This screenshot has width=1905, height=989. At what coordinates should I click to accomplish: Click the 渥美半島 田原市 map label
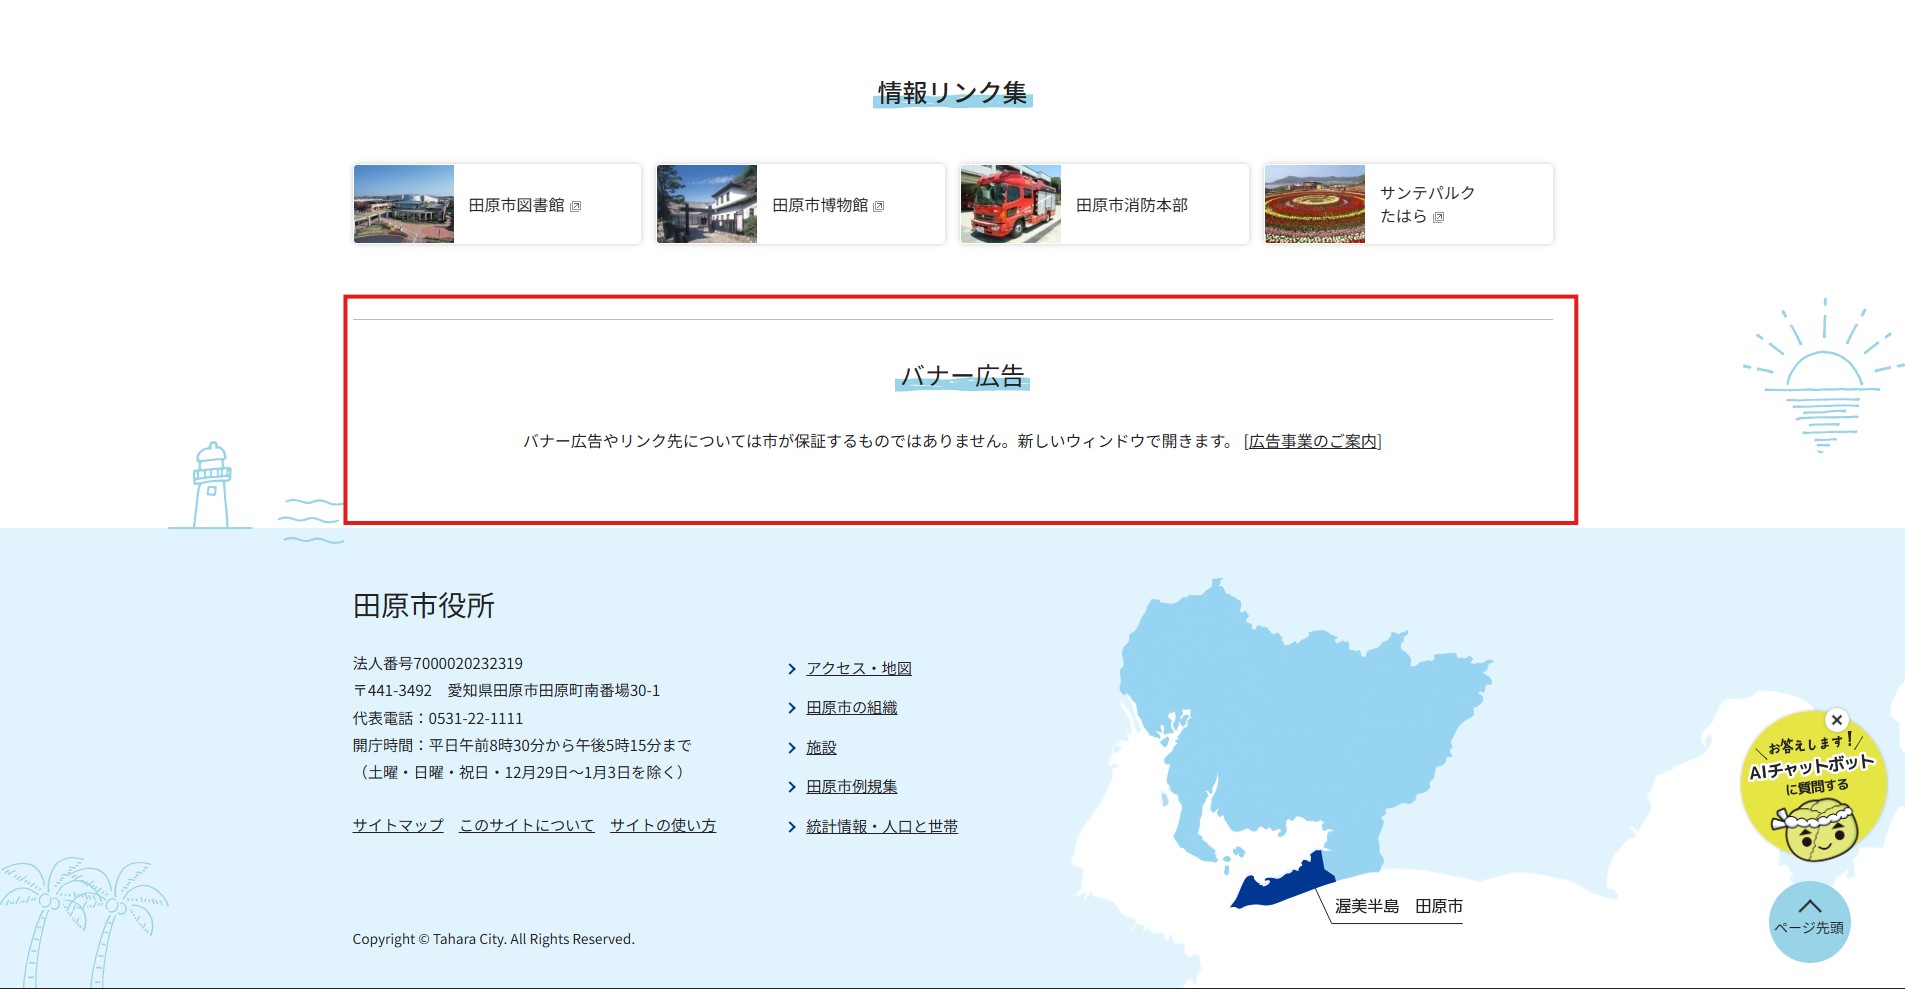point(1399,906)
